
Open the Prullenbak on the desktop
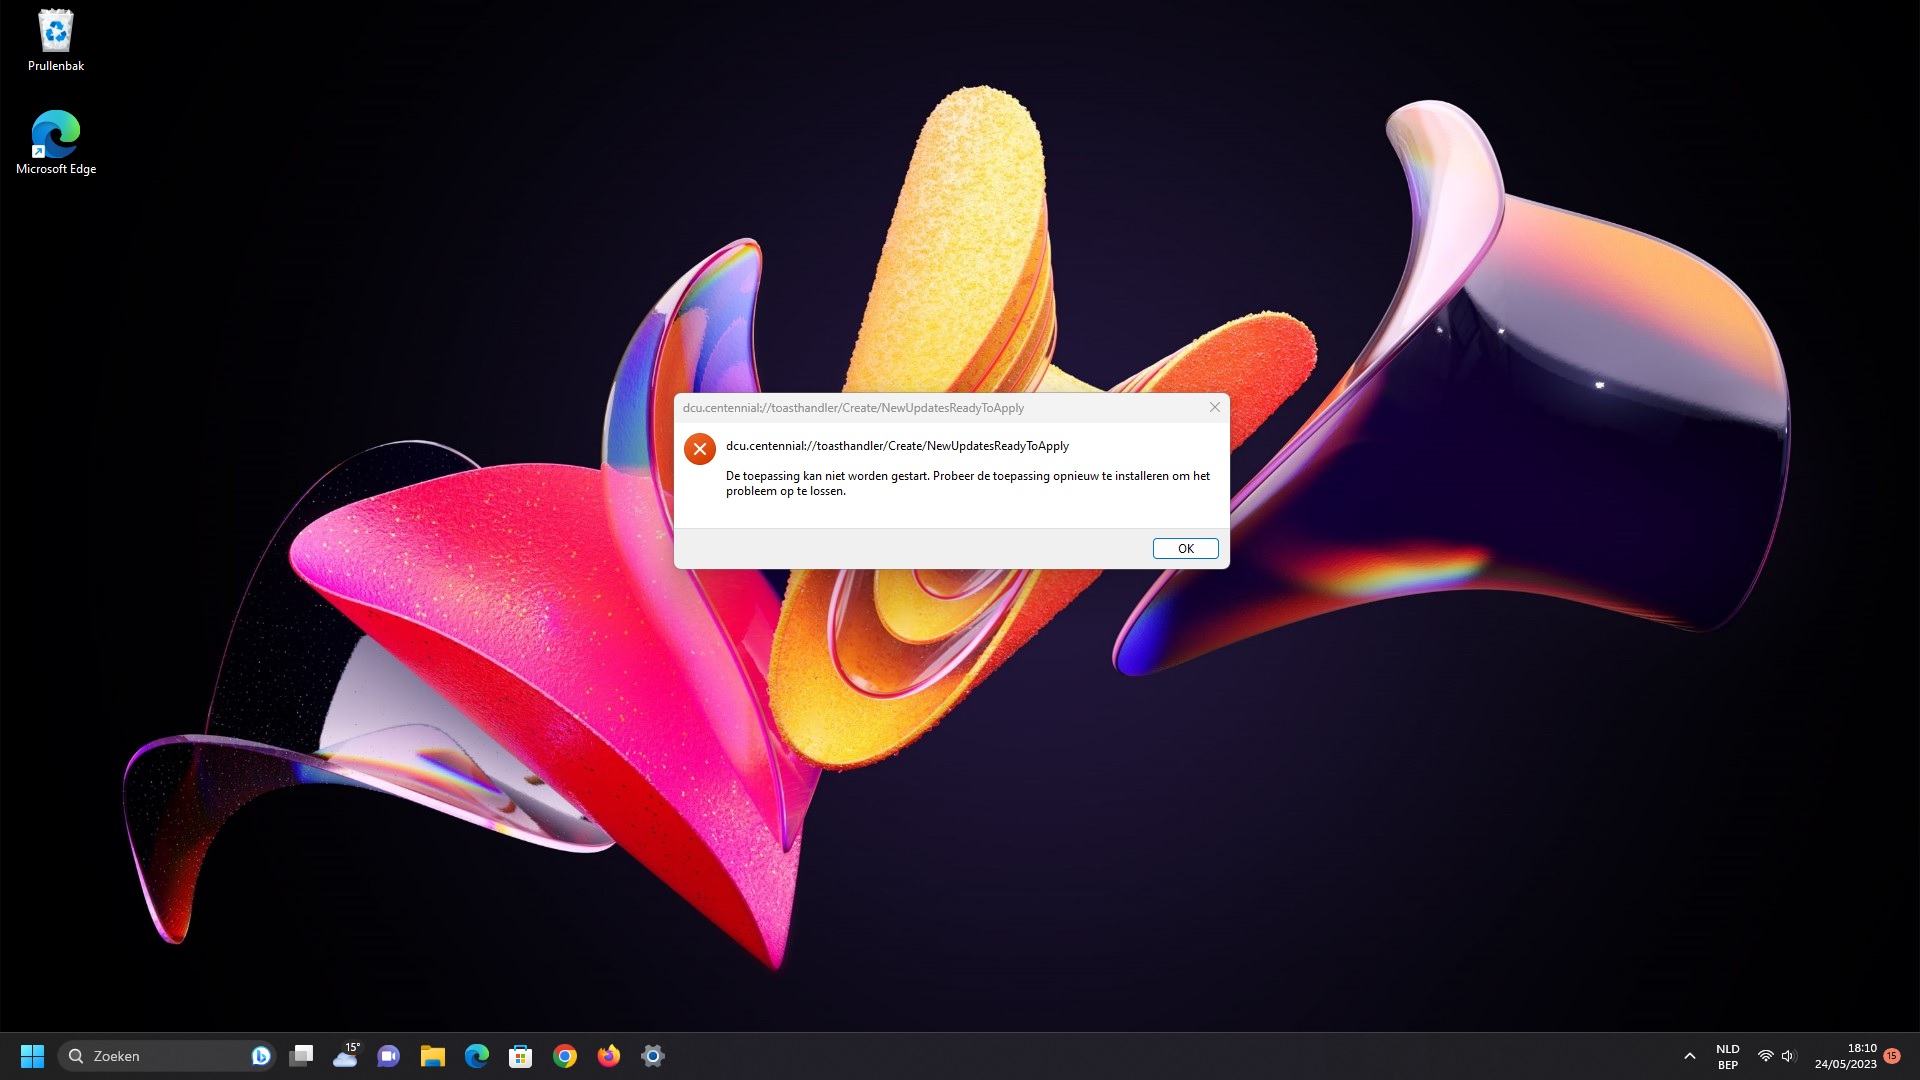pos(55,30)
